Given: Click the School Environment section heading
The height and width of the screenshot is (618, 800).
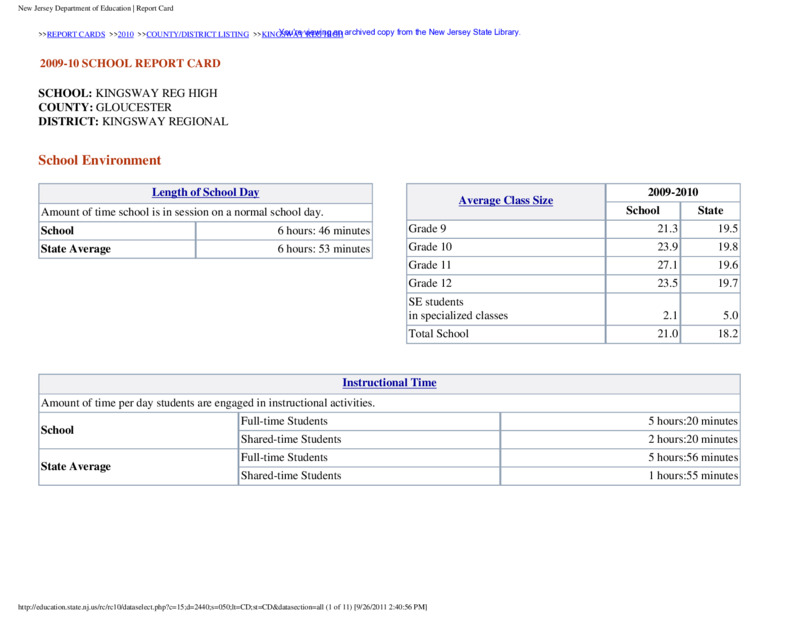Looking at the screenshot, I should [99, 160].
